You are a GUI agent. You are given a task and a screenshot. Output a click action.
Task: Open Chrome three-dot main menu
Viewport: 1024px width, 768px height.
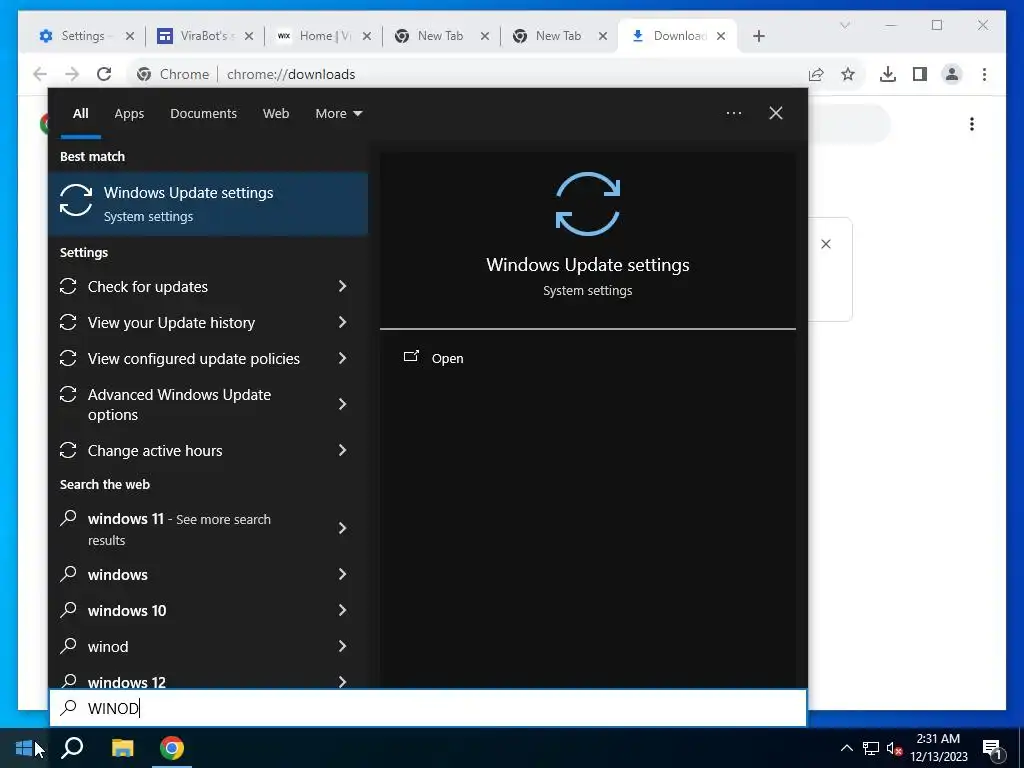point(984,74)
